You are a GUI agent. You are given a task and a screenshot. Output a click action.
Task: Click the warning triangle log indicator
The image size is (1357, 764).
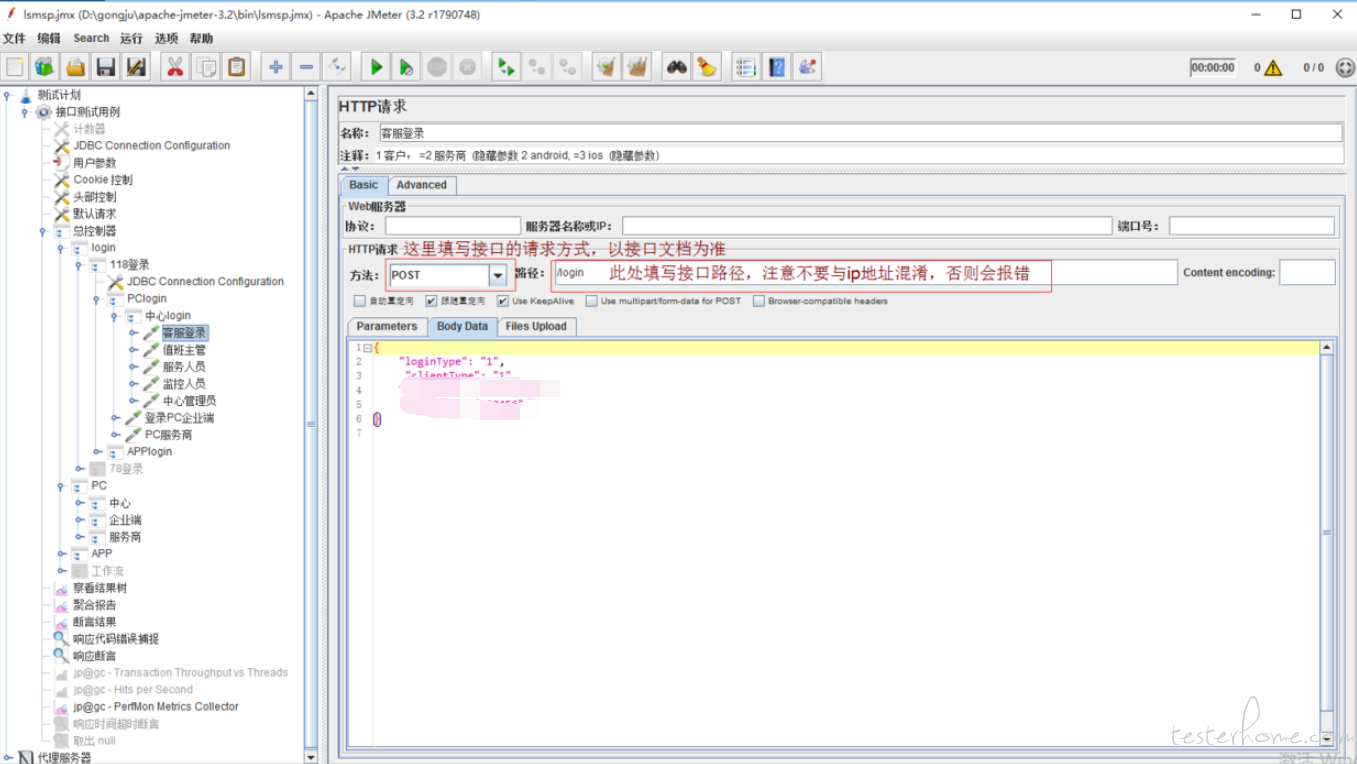point(1273,68)
